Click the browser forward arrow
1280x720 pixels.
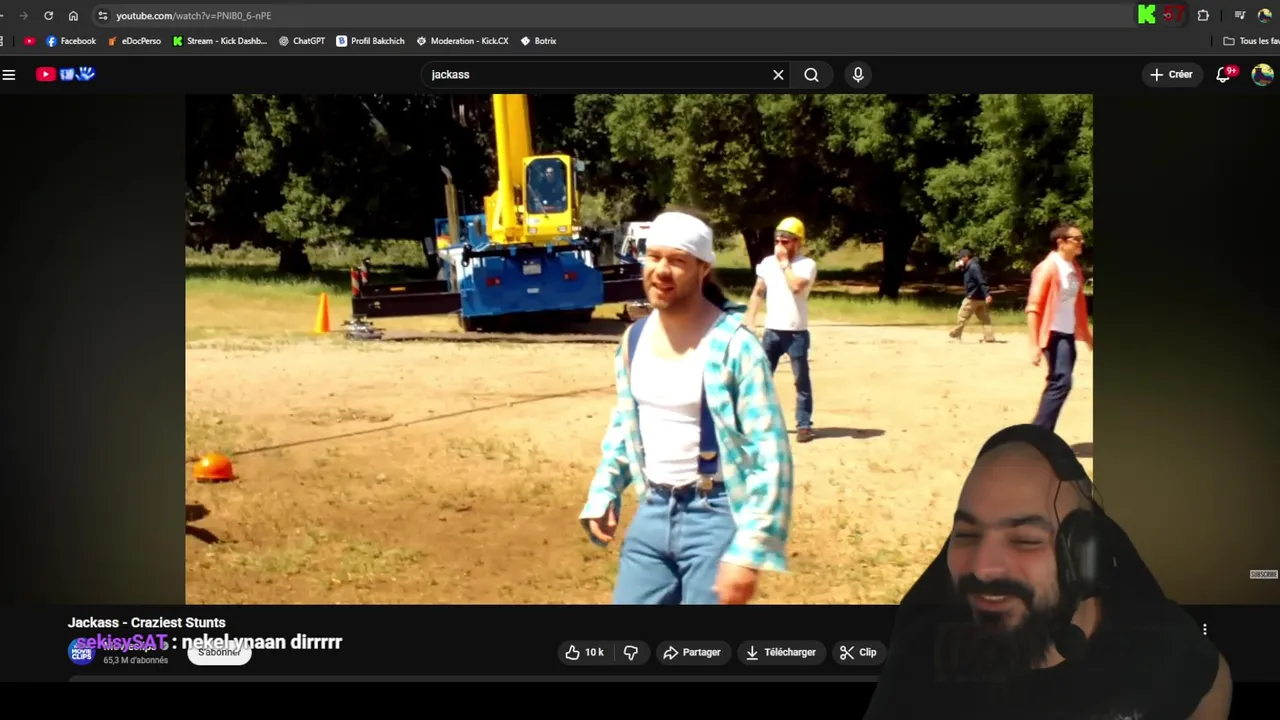(23, 16)
